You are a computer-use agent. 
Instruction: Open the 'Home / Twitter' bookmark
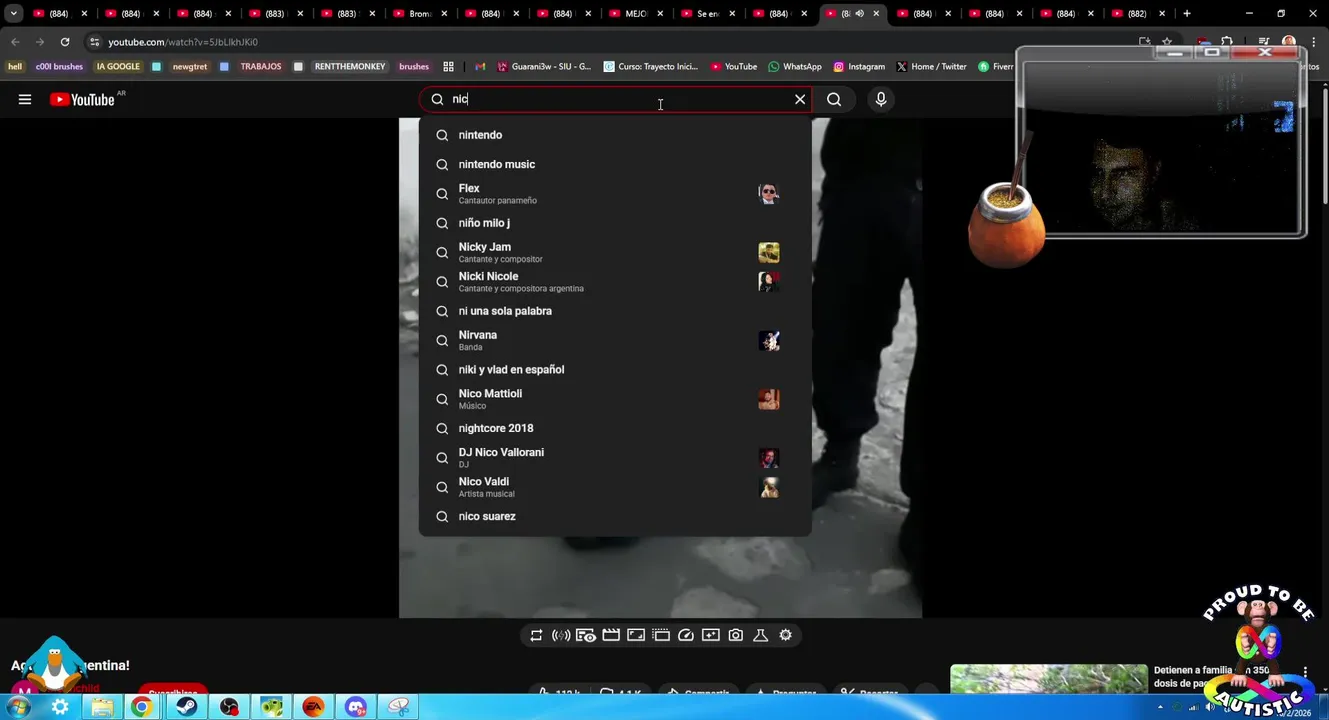[x=931, y=67]
